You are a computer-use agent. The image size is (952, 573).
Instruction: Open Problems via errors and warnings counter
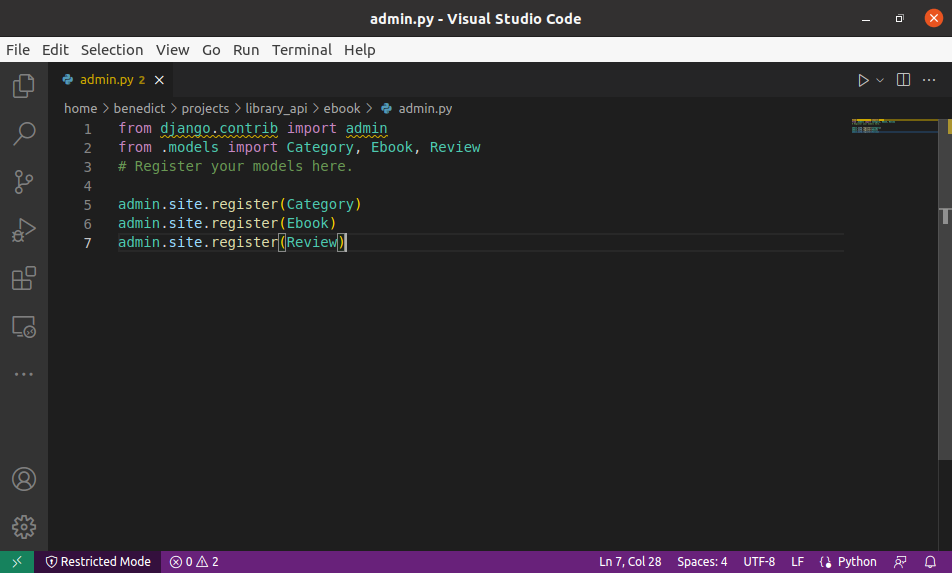[x=194, y=562]
